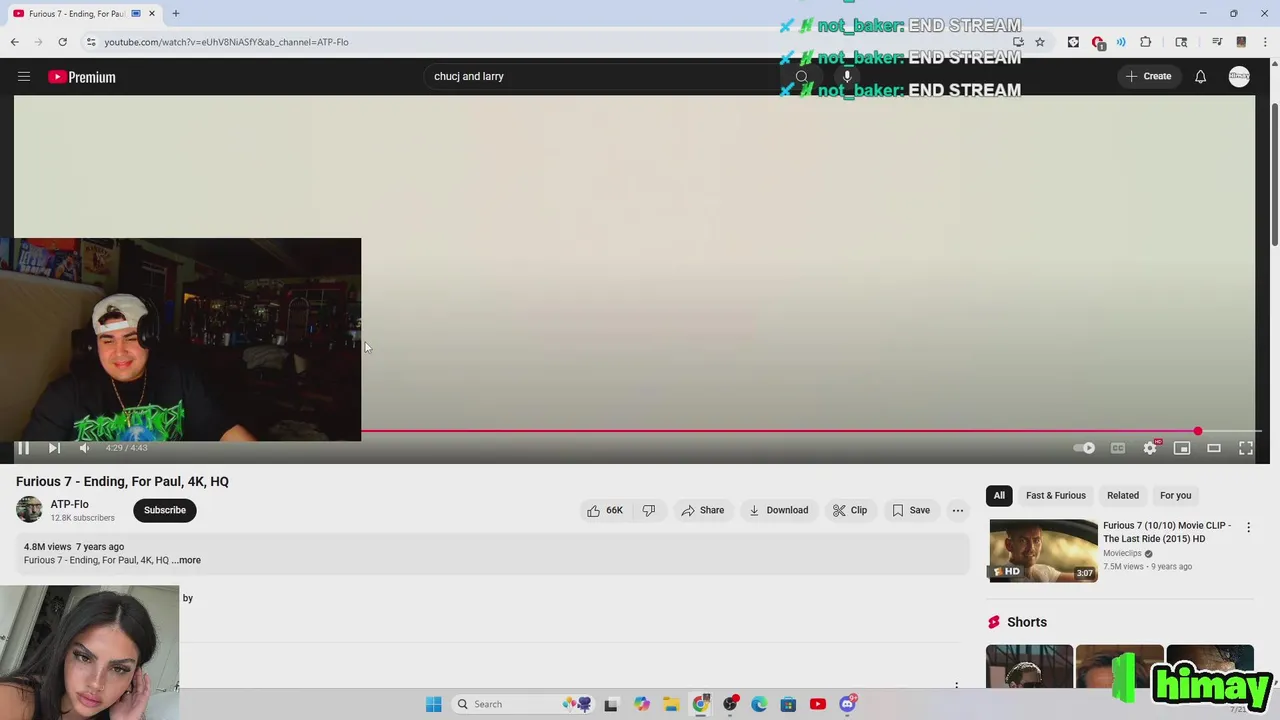Viewport: 1280px width, 720px height.
Task: Open the player settings gear
Action: click(x=1150, y=448)
